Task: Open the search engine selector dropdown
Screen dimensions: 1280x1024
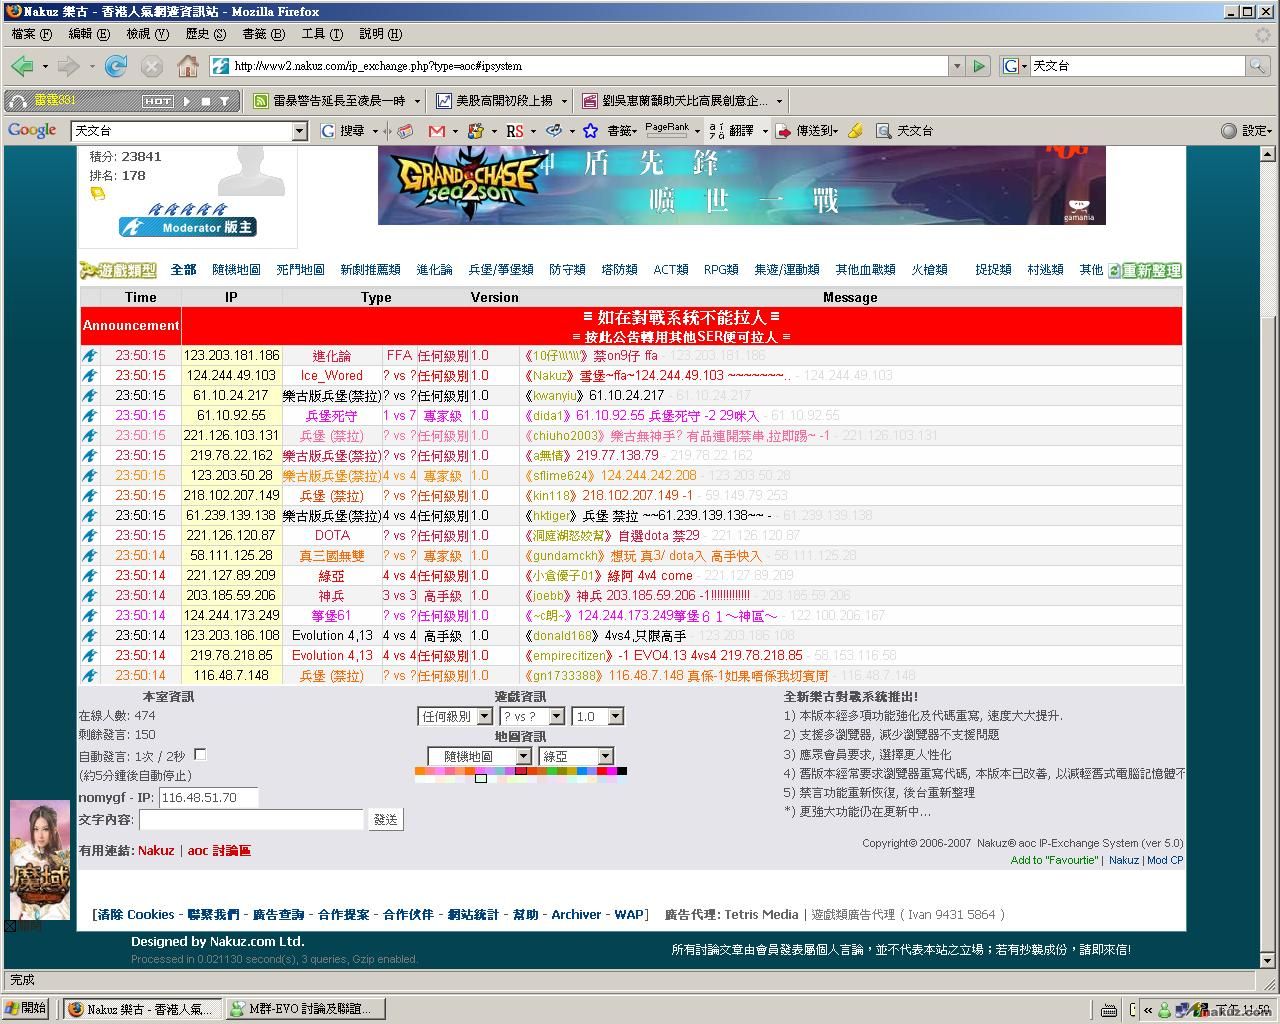Action: pos(1015,66)
